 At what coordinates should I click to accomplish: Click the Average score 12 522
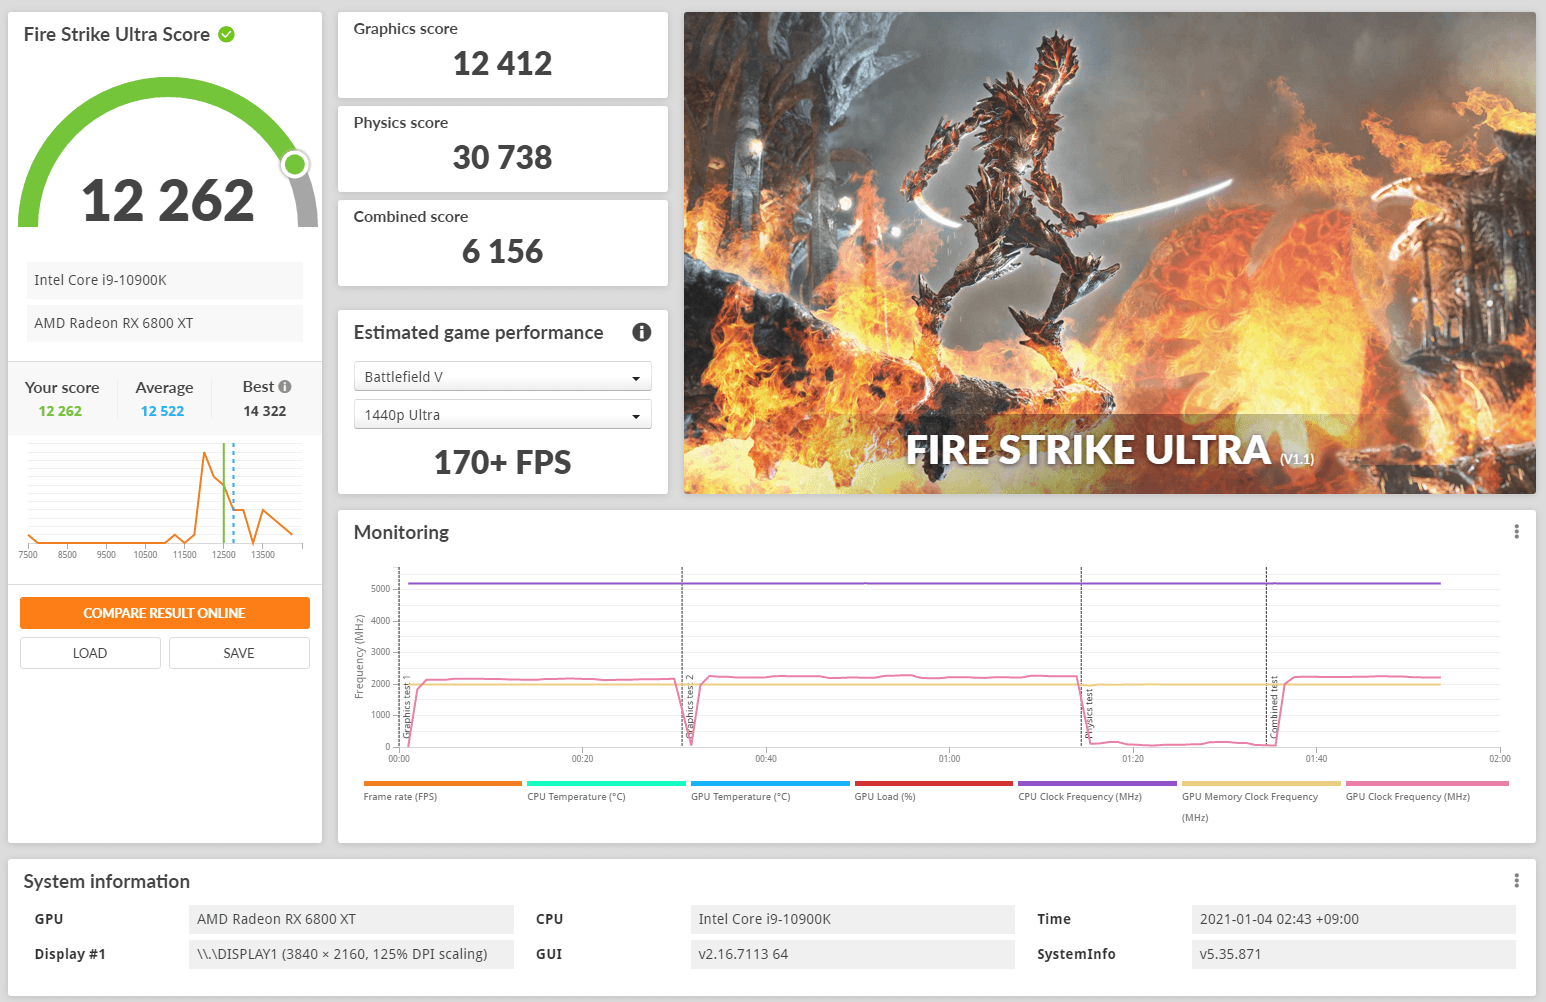pos(163,411)
